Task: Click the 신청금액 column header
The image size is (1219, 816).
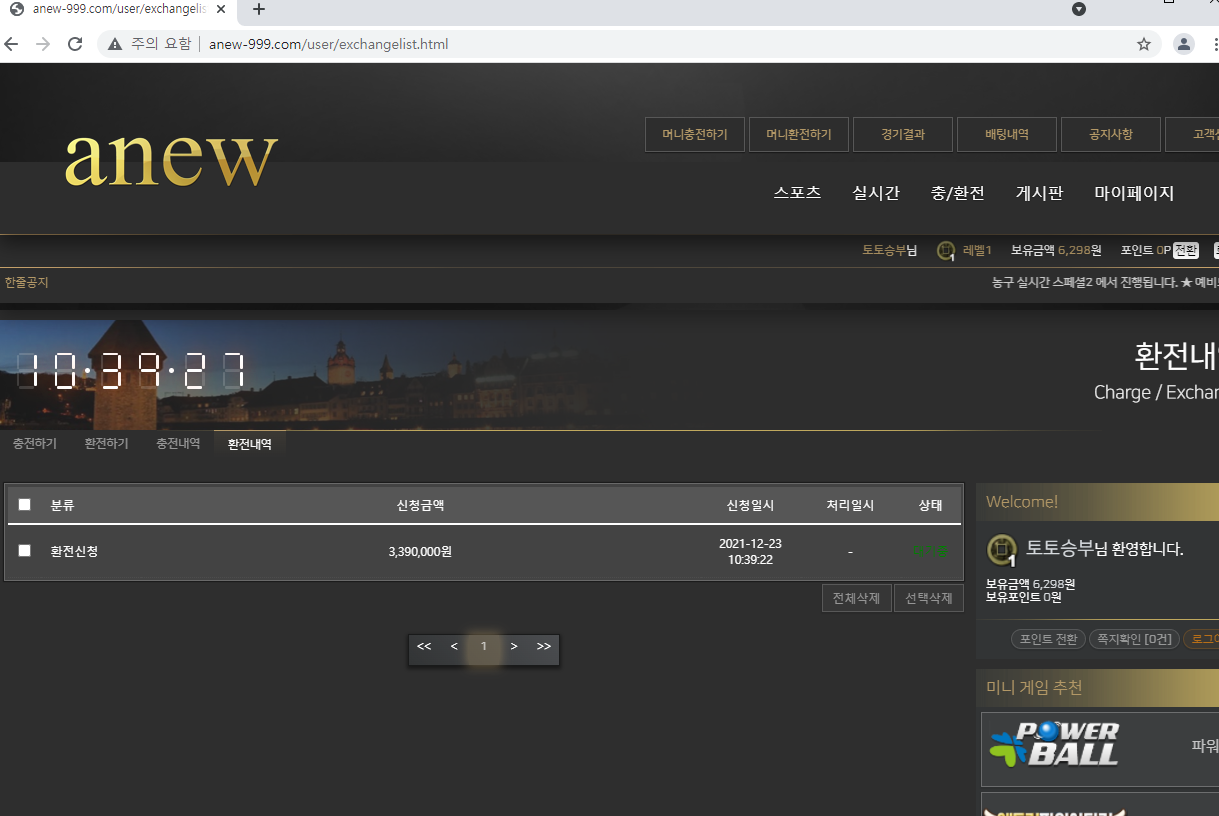Action: click(420, 505)
